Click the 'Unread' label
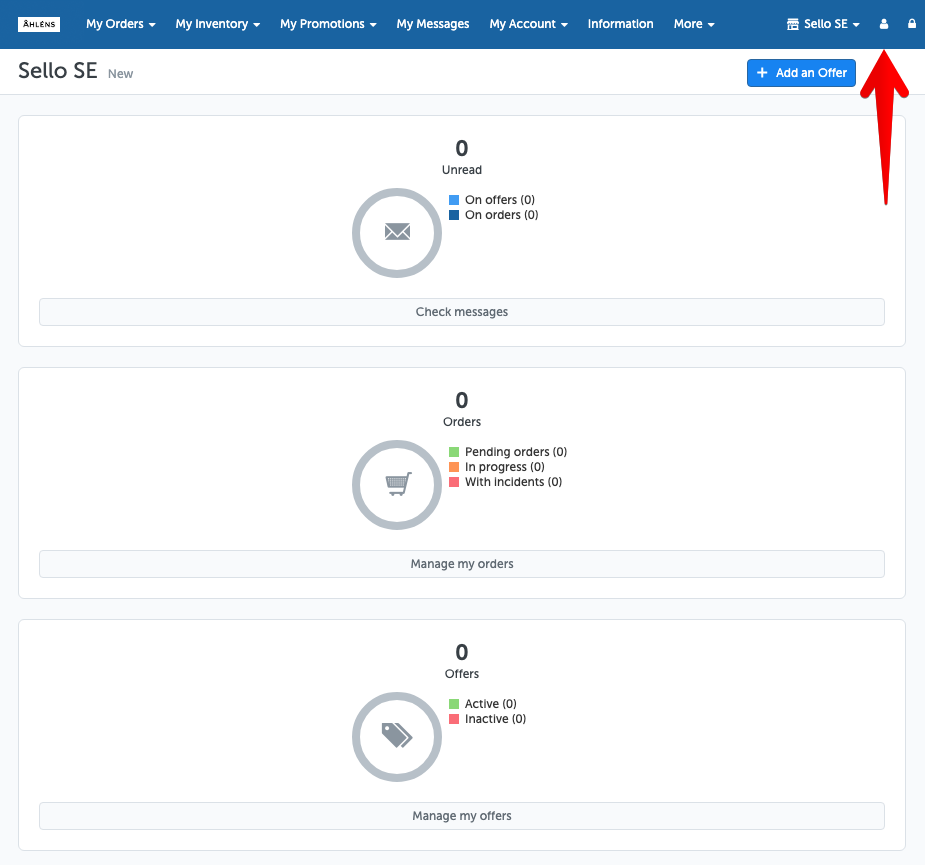The width and height of the screenshot is (925, 865). coord(462,170)
